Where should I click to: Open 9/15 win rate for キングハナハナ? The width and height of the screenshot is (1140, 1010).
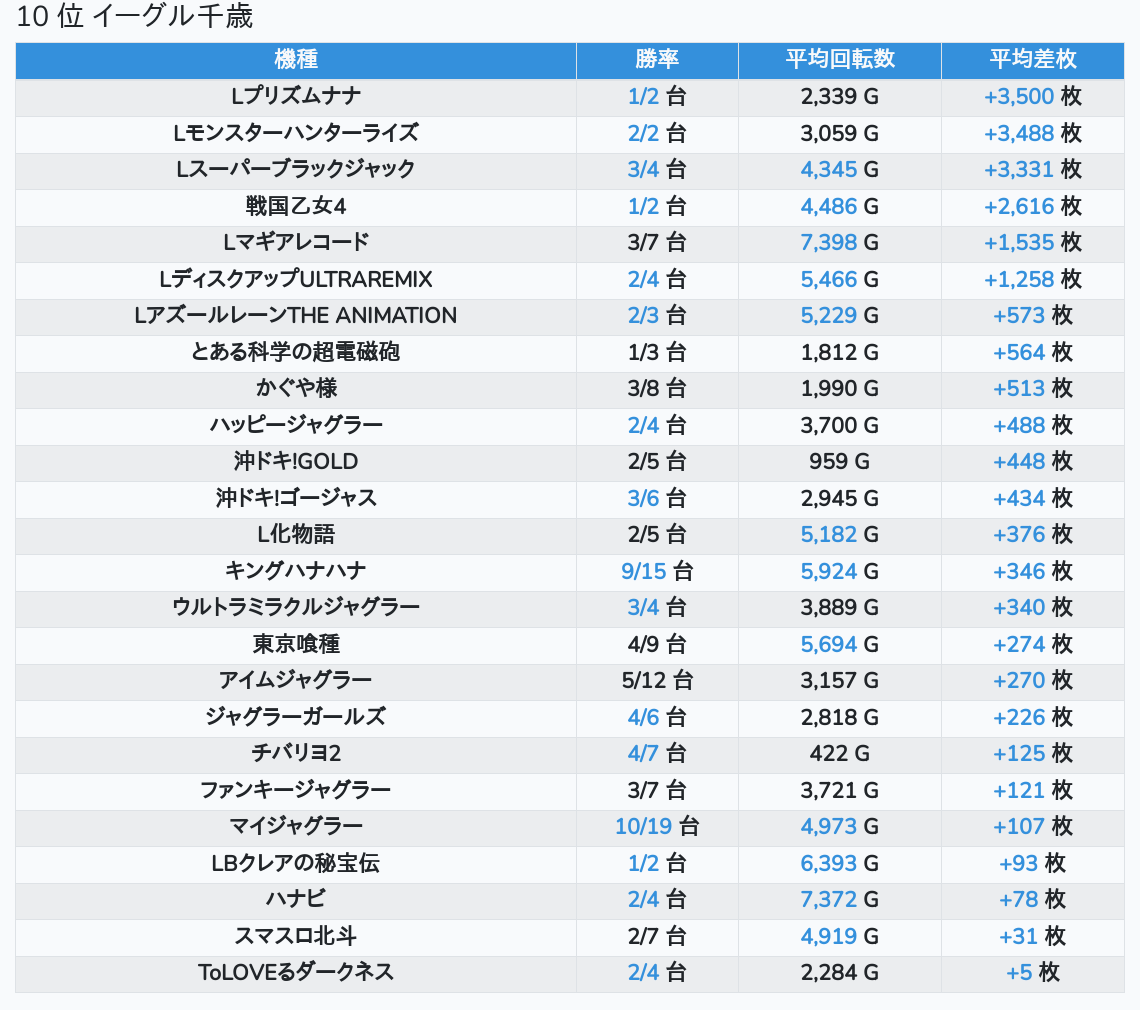(x=643, y=571)
